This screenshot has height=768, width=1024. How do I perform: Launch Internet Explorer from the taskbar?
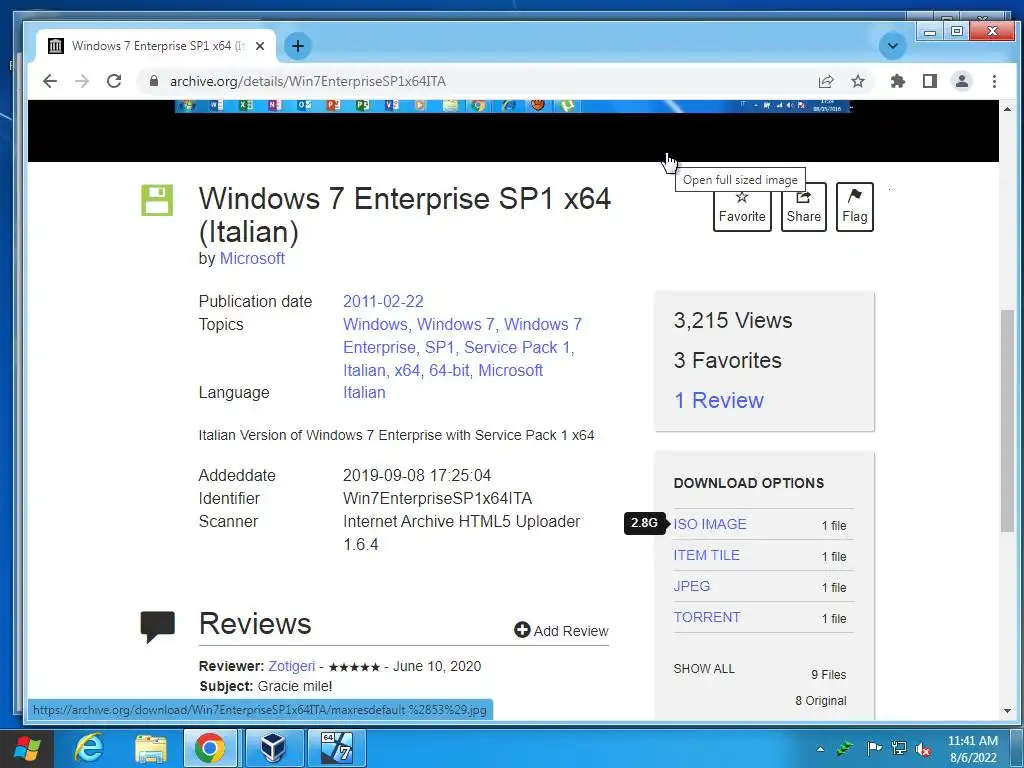[x=89, y=748]
